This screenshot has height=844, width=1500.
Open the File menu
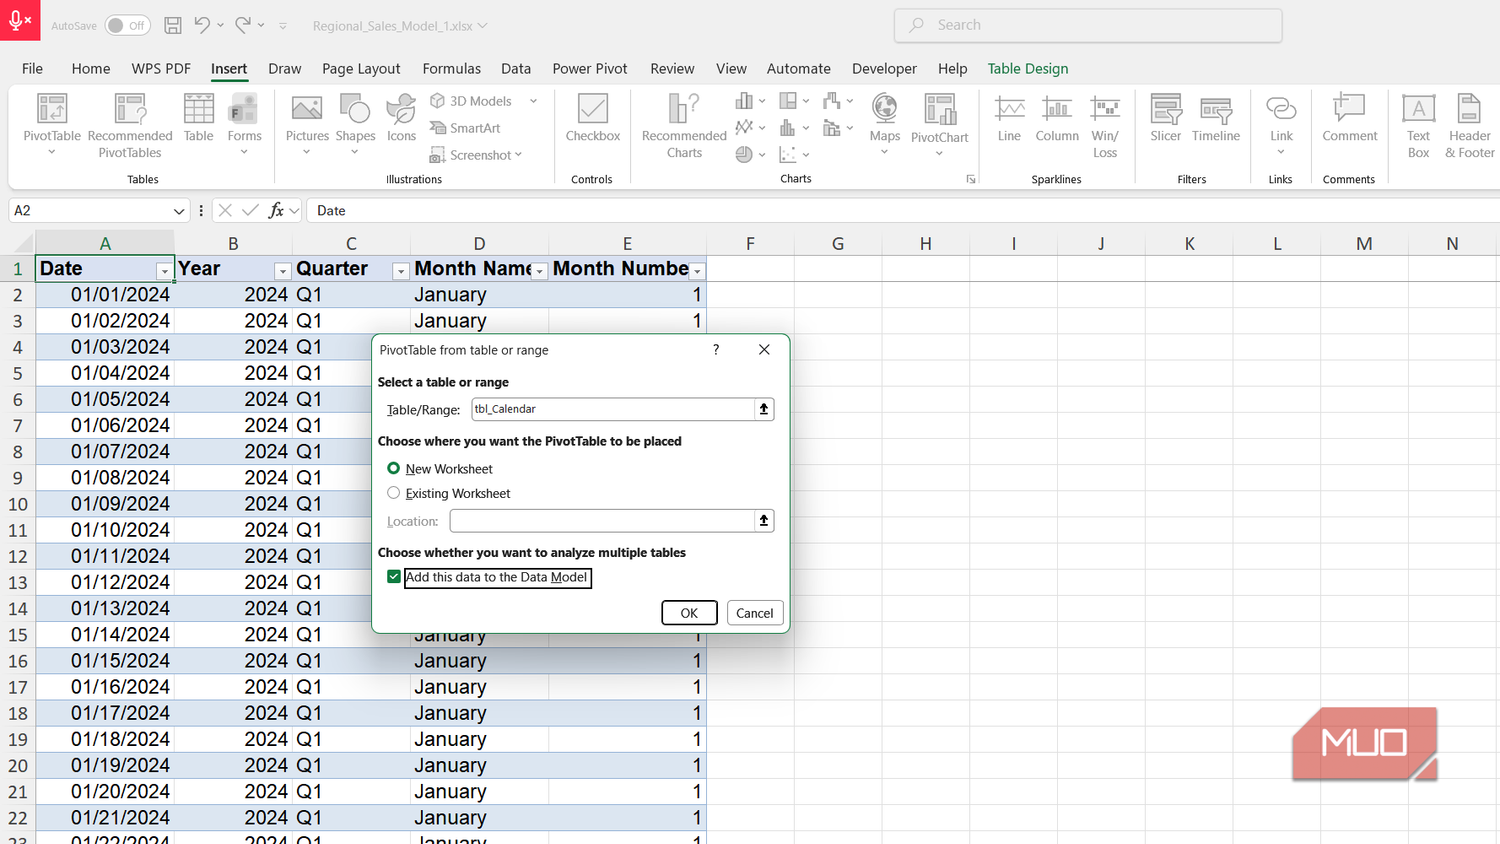click(32, 68)
